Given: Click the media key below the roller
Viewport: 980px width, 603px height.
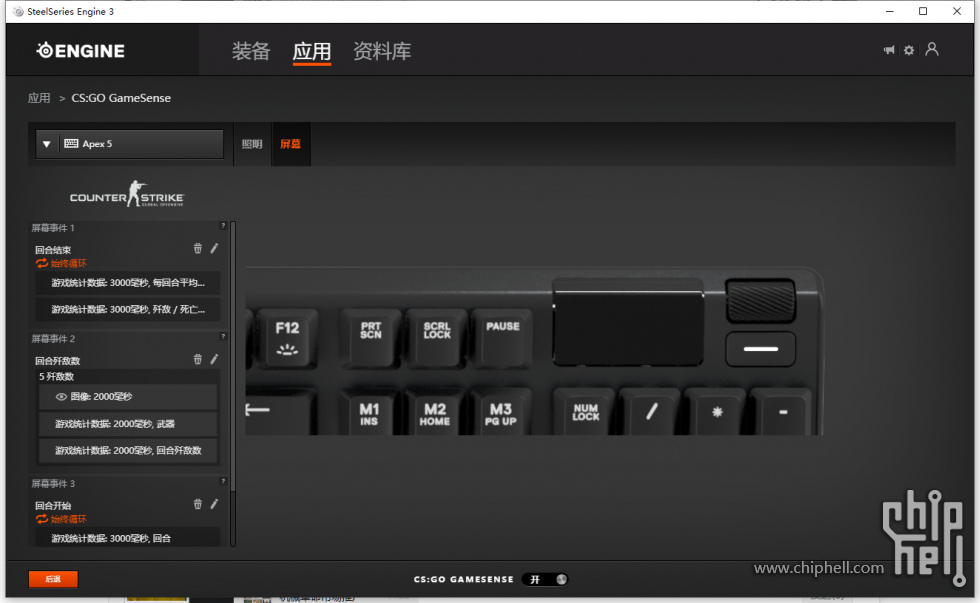Looking at the screenshot, I should tap(760, 349).
